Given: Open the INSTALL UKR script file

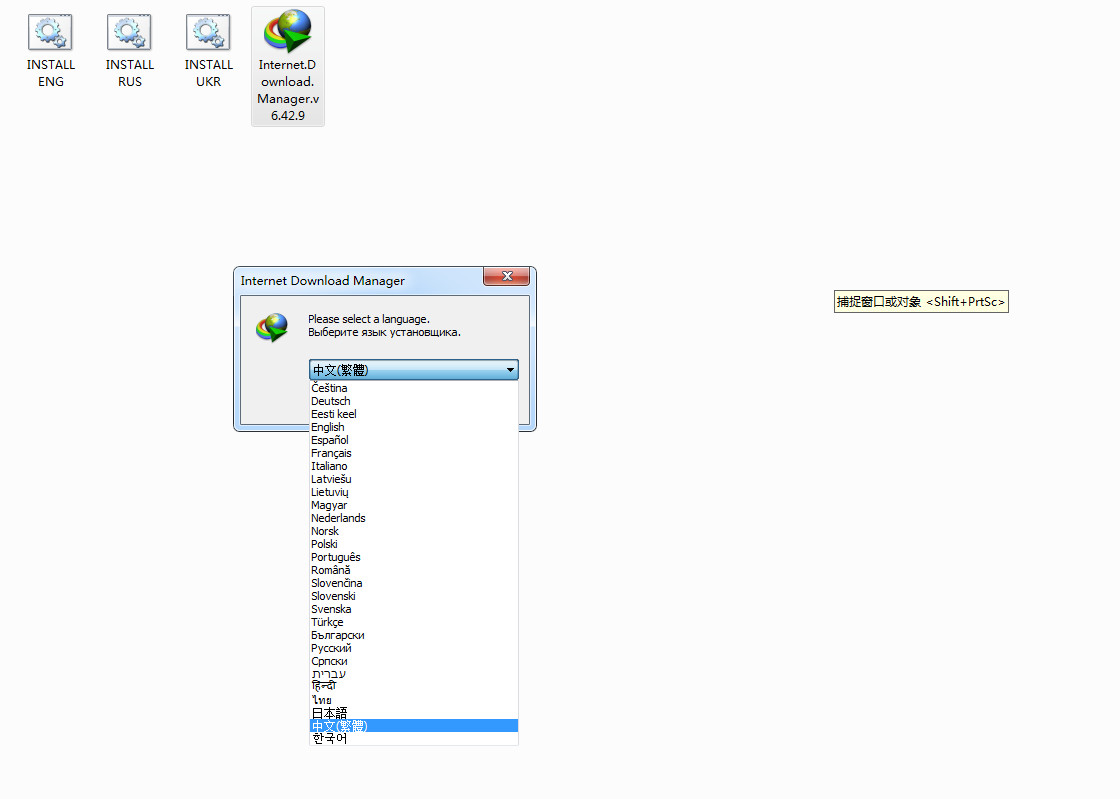Looking at the screenshot, I should coord(208,51).
